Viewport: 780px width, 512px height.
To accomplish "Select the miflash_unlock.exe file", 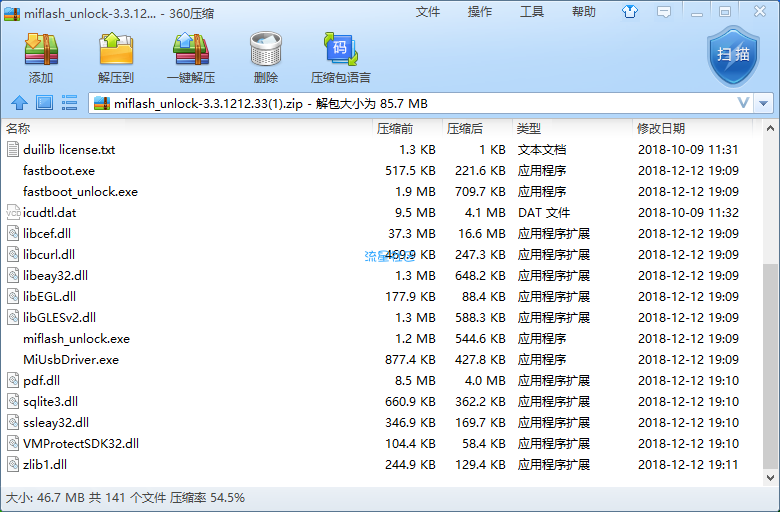I will pyautogui.click(x=76, y=338).
